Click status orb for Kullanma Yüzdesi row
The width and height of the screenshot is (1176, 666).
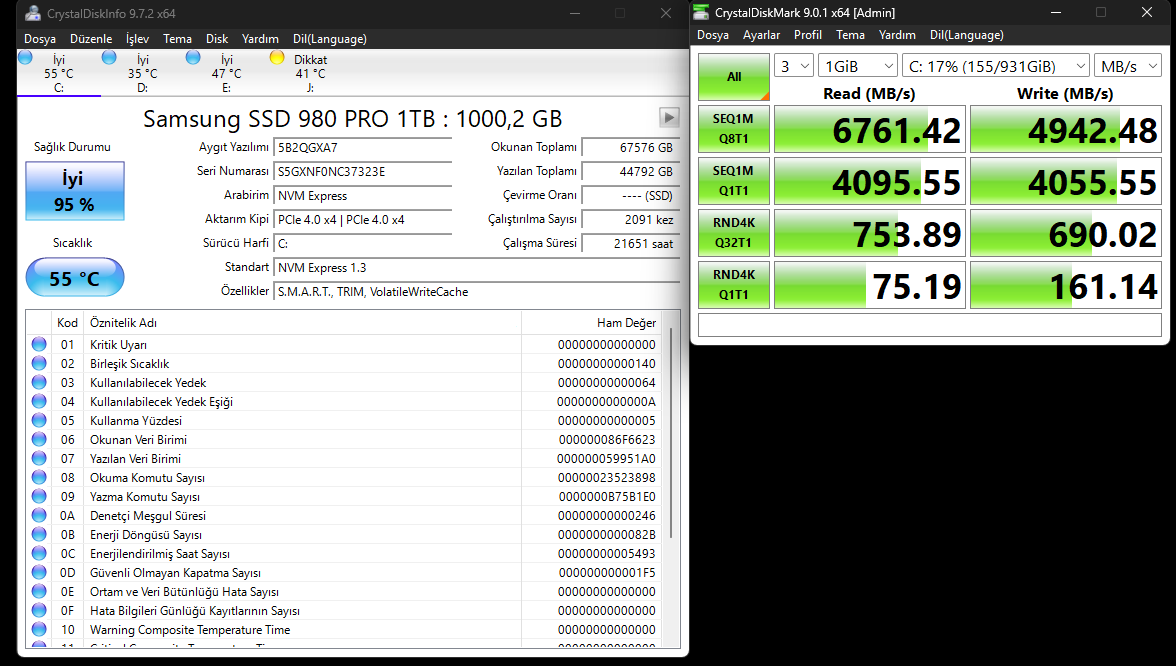pos(39,420)
